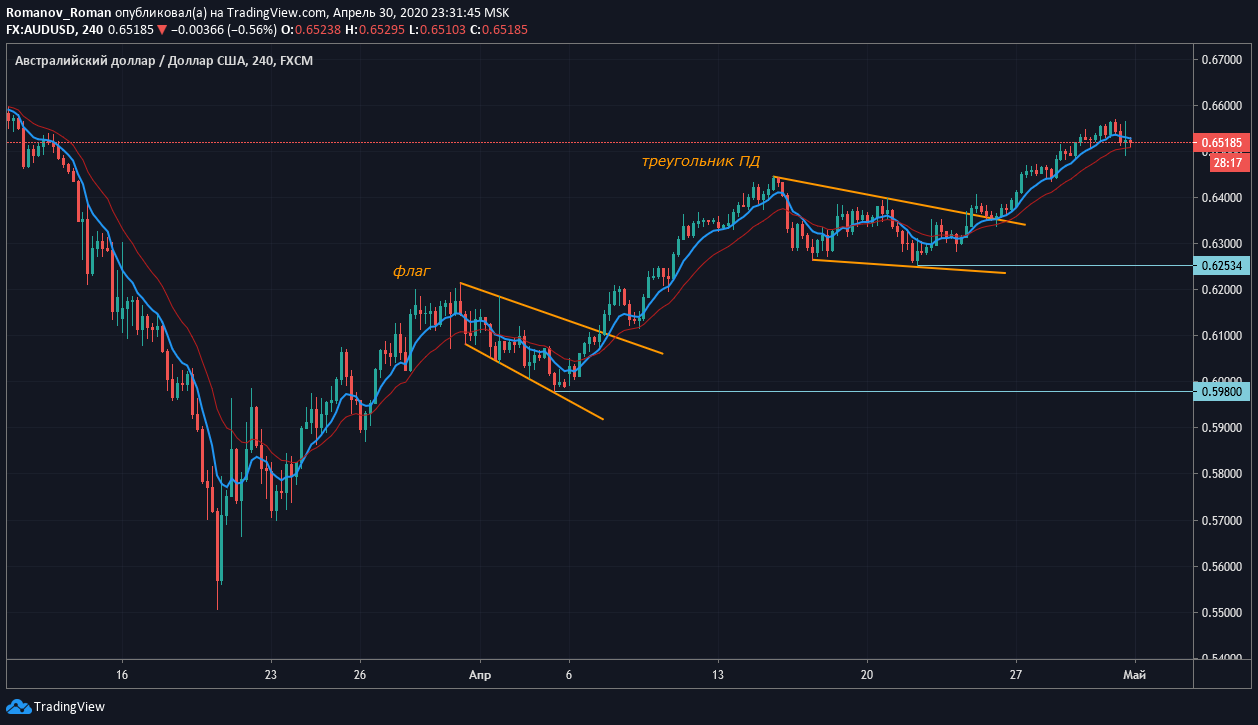Viewport: 1258px width, 725px height.
Task: Select the 'Апр' month marker on time axis
Action: (480, 675)
